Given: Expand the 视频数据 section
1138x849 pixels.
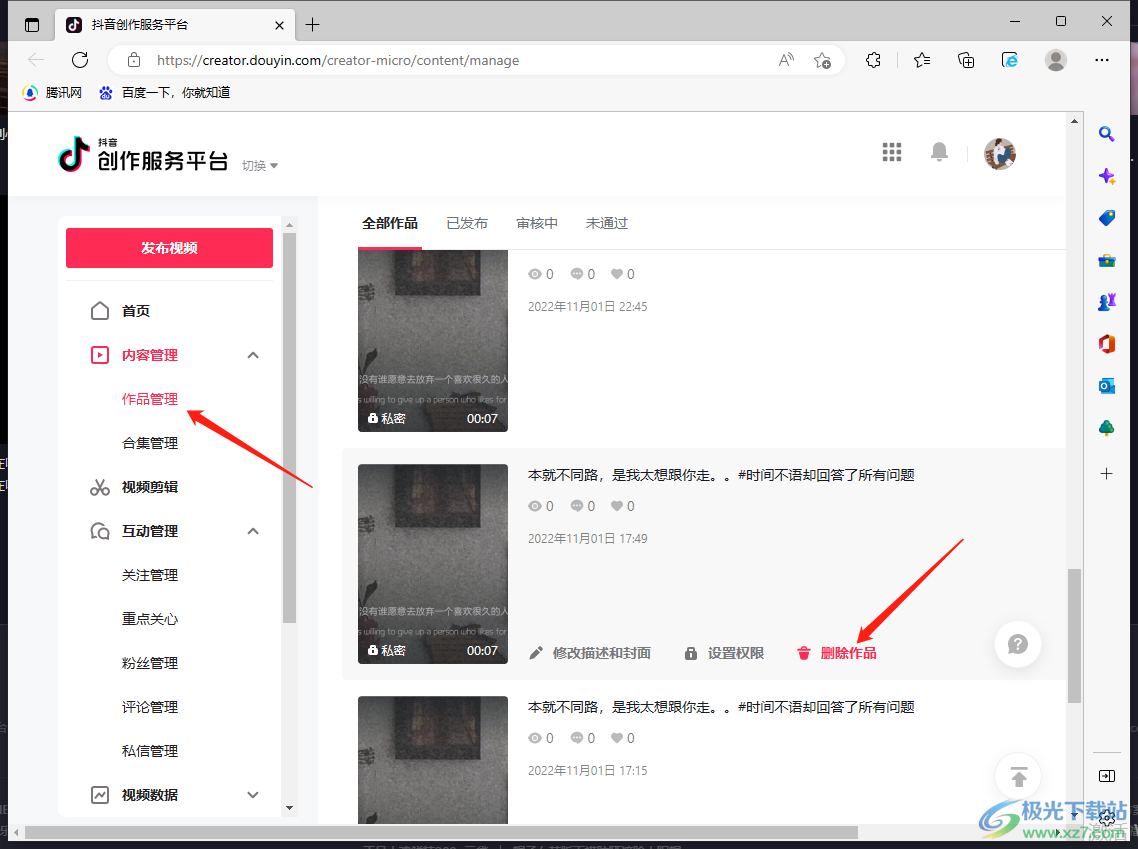Looking at the screenshot, I should pos(253,795).
